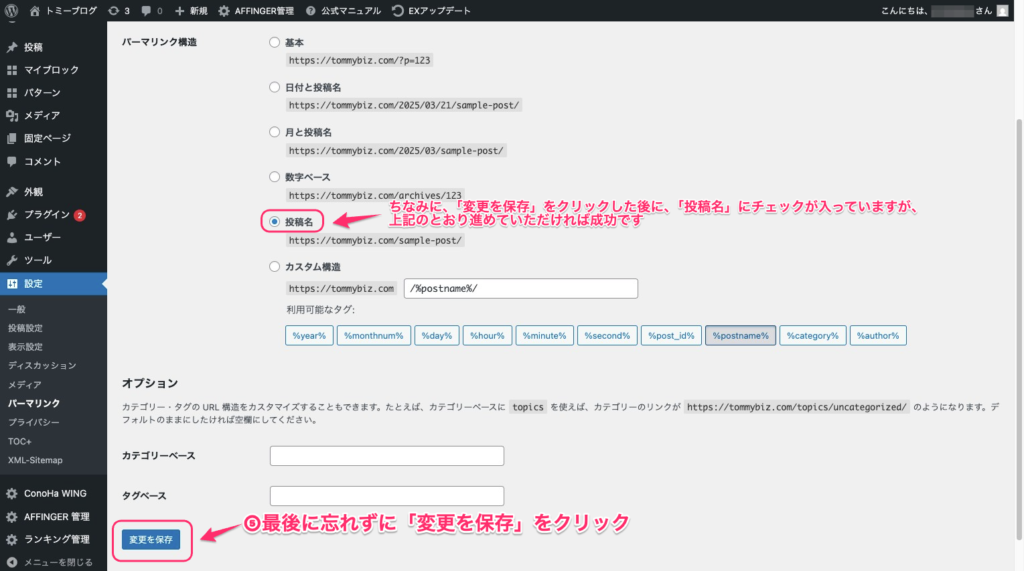Image resolution: width=1024 pixels, height=571 pixels.
Task: Click the WordPress logo icon
Action: tap(12, 10)
